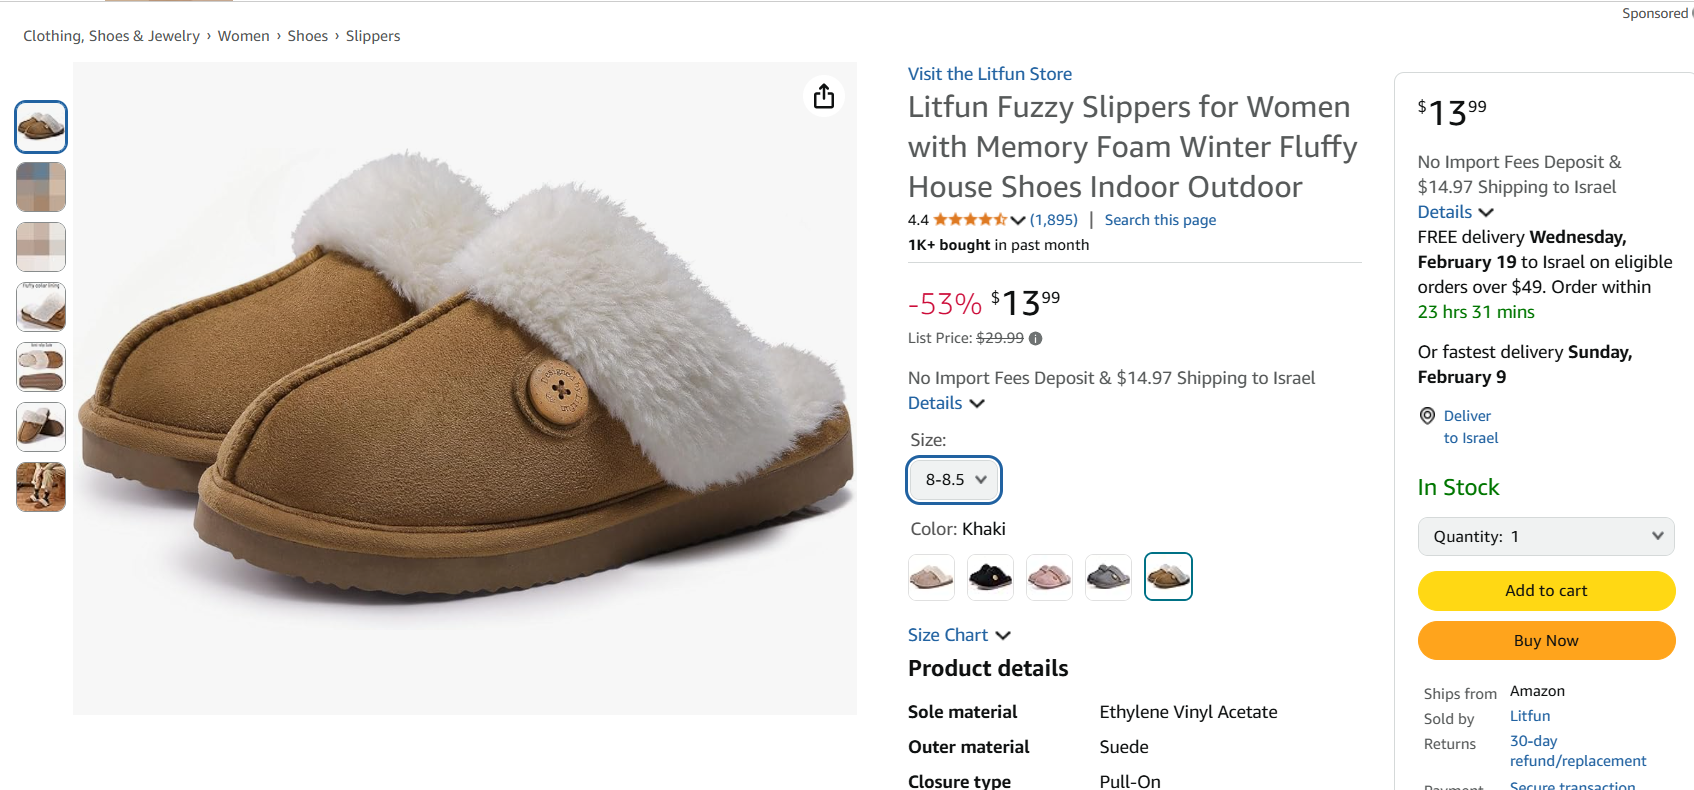
Task: Select the beige slipper color swatch
Action: point(931,577)
